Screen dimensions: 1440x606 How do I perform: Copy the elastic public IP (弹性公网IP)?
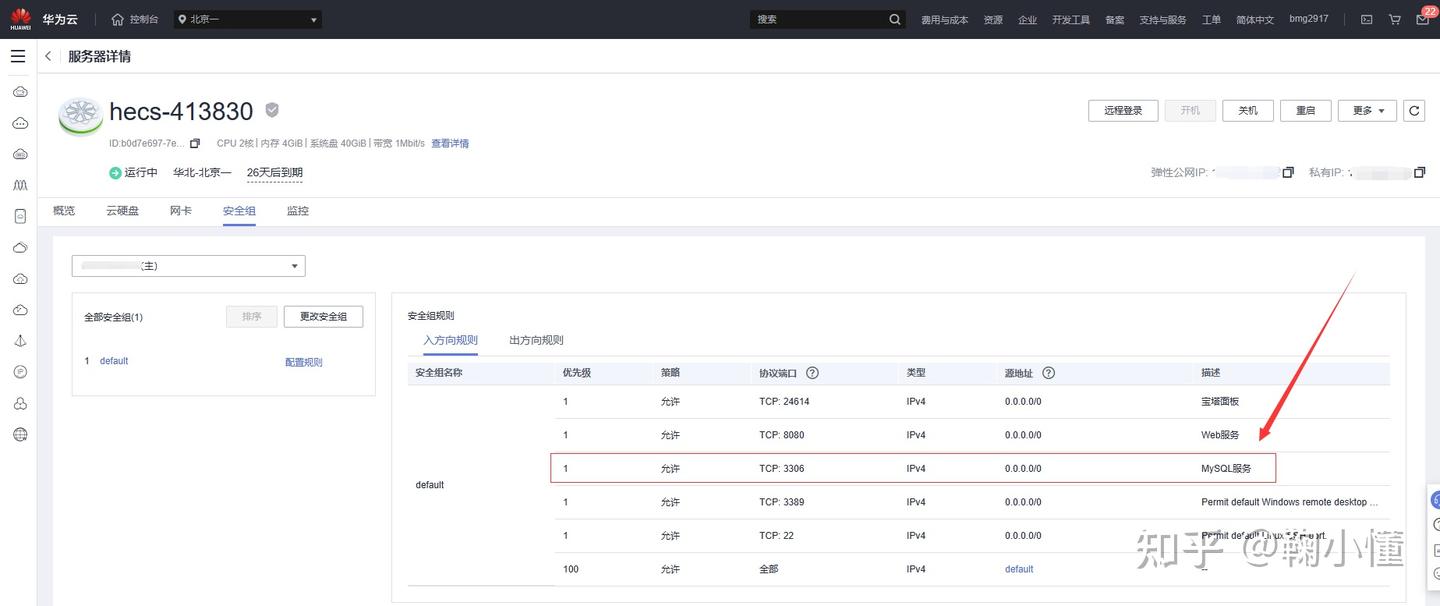click(x=1288, y=173)
